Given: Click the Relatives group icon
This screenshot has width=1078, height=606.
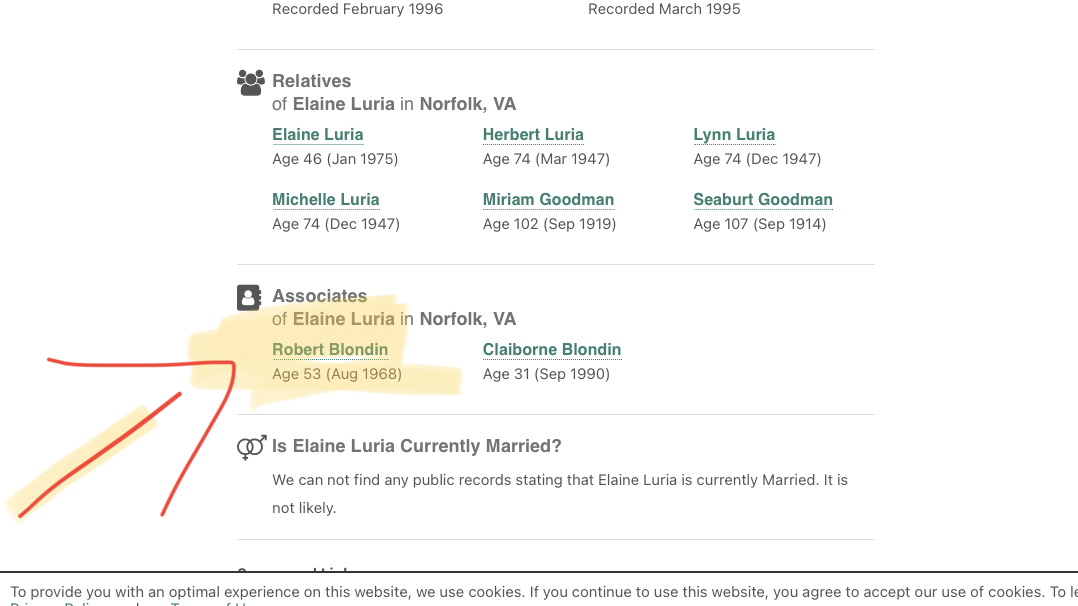Looking at the screenshot, I should point(250,83).
